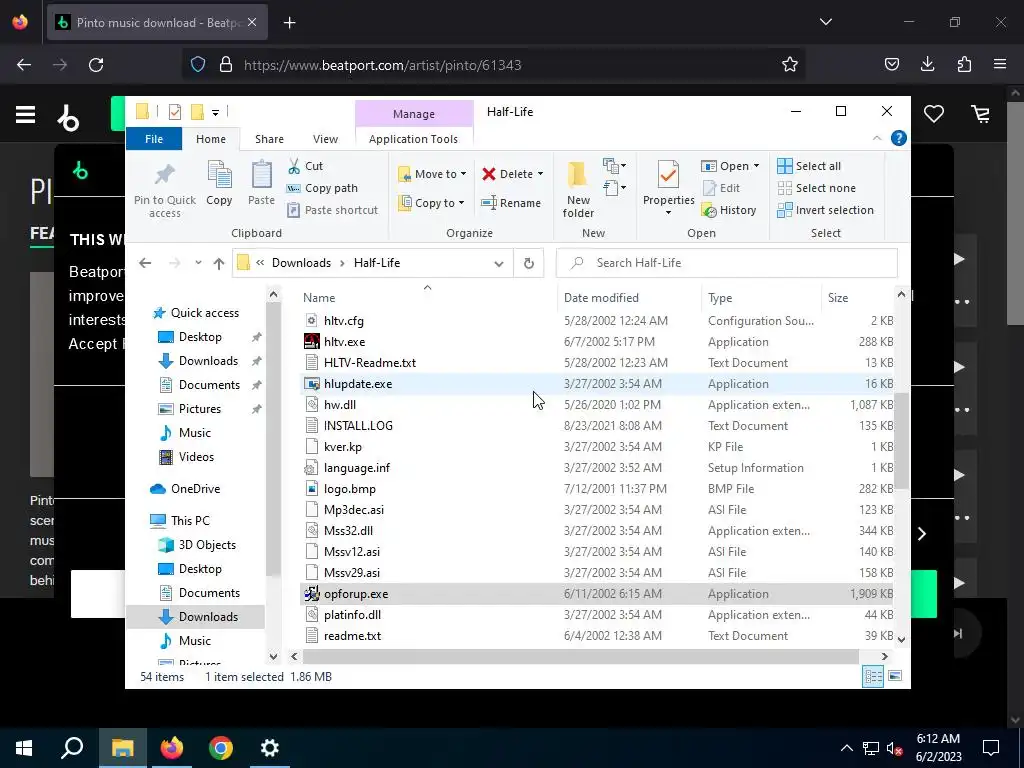1024x768 pixels.
Task: Open Firefox extensions puzzle icon
Action: pos(964,65)
